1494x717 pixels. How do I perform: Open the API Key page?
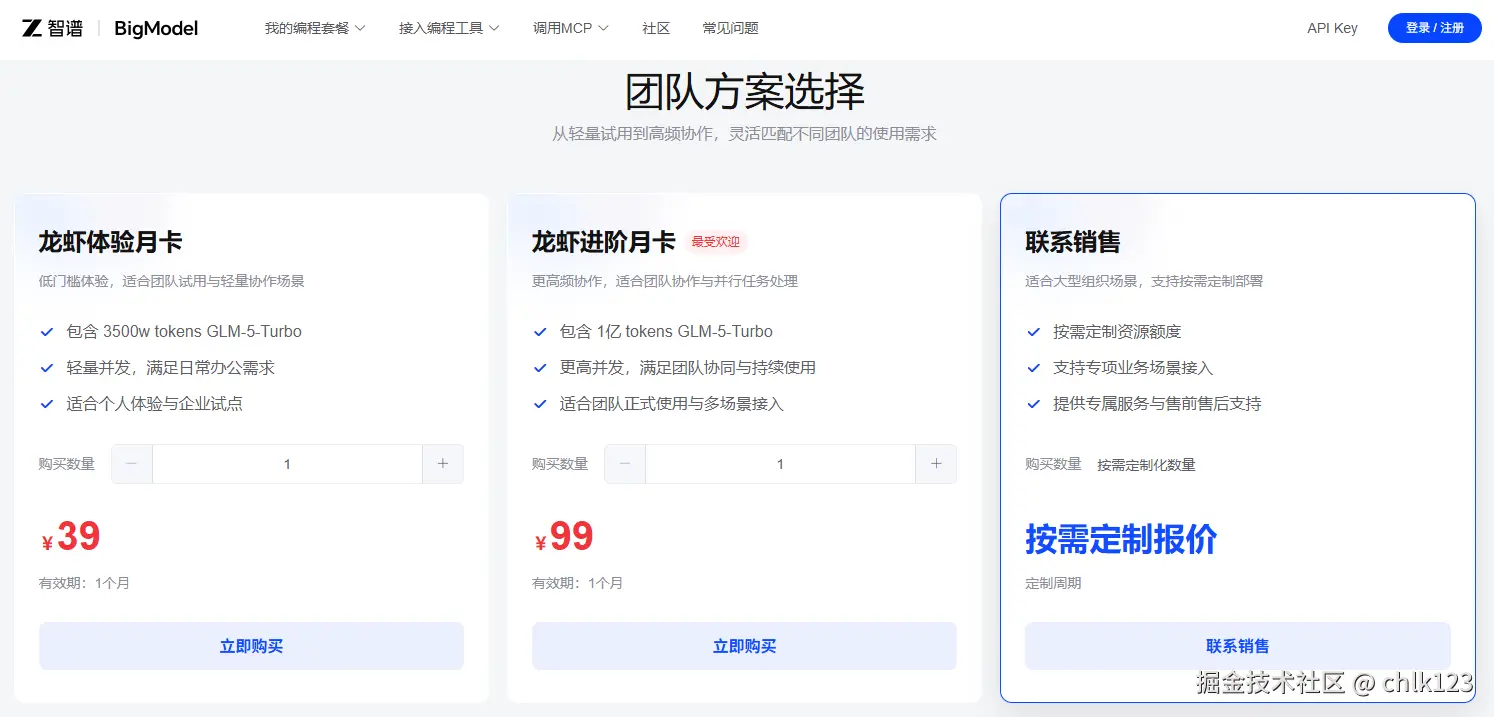click(x=1332, y=28)
